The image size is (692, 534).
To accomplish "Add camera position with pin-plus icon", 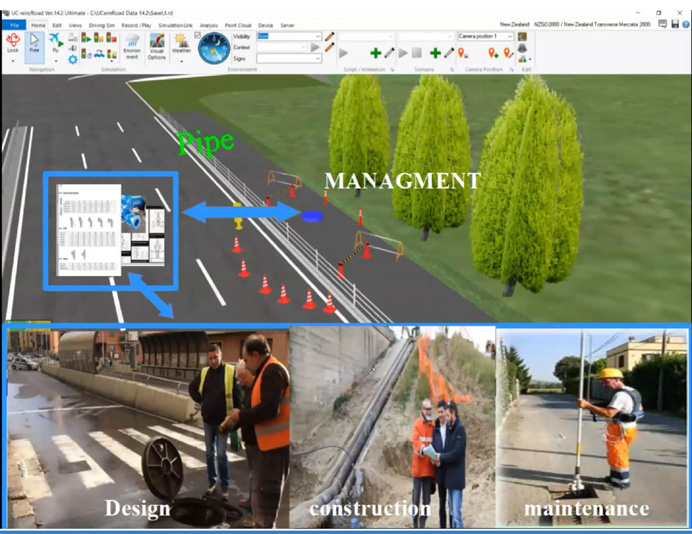I will tap(493, 53).
